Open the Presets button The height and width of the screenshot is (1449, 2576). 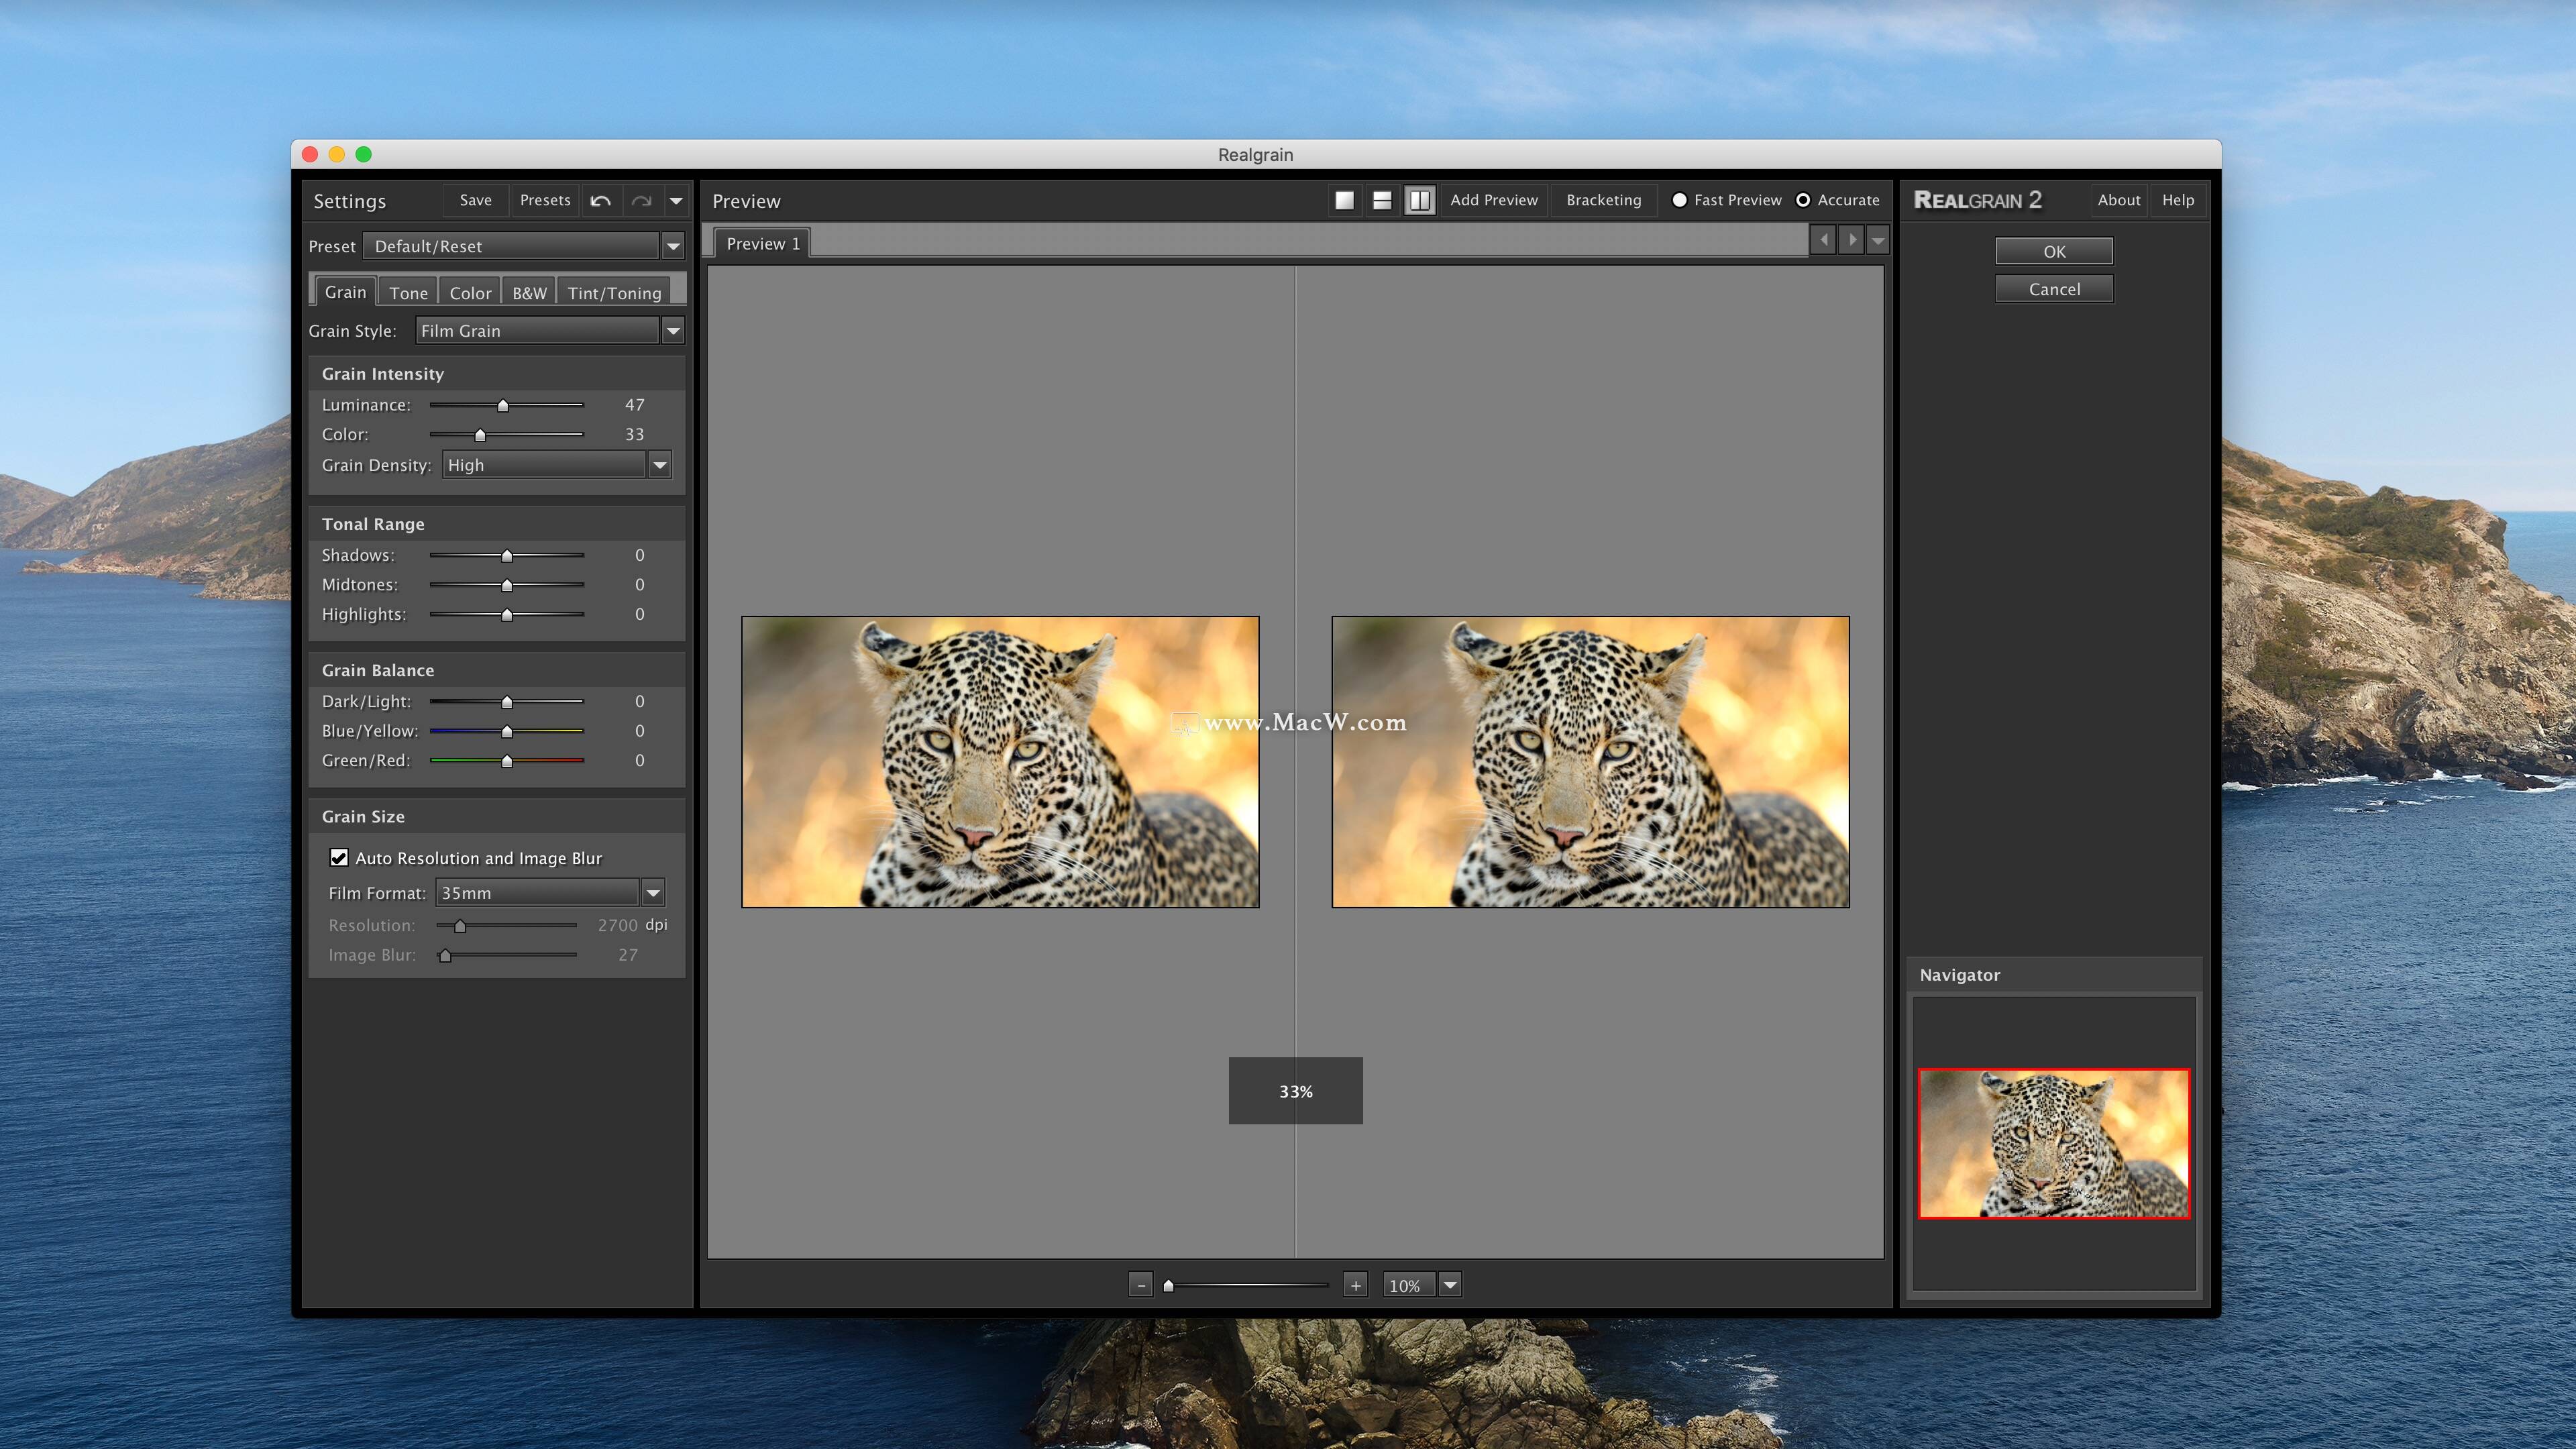[545, 200]
